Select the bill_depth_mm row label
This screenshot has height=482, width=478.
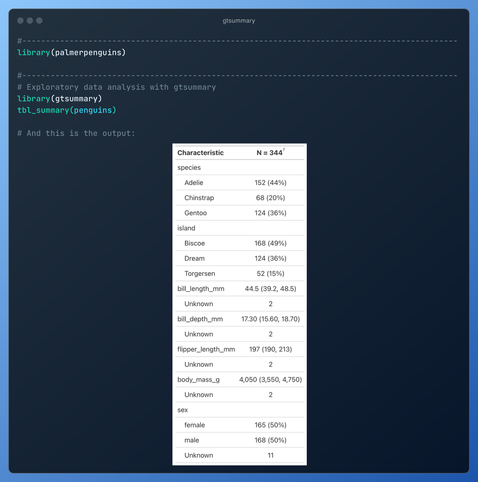[200, 319]
